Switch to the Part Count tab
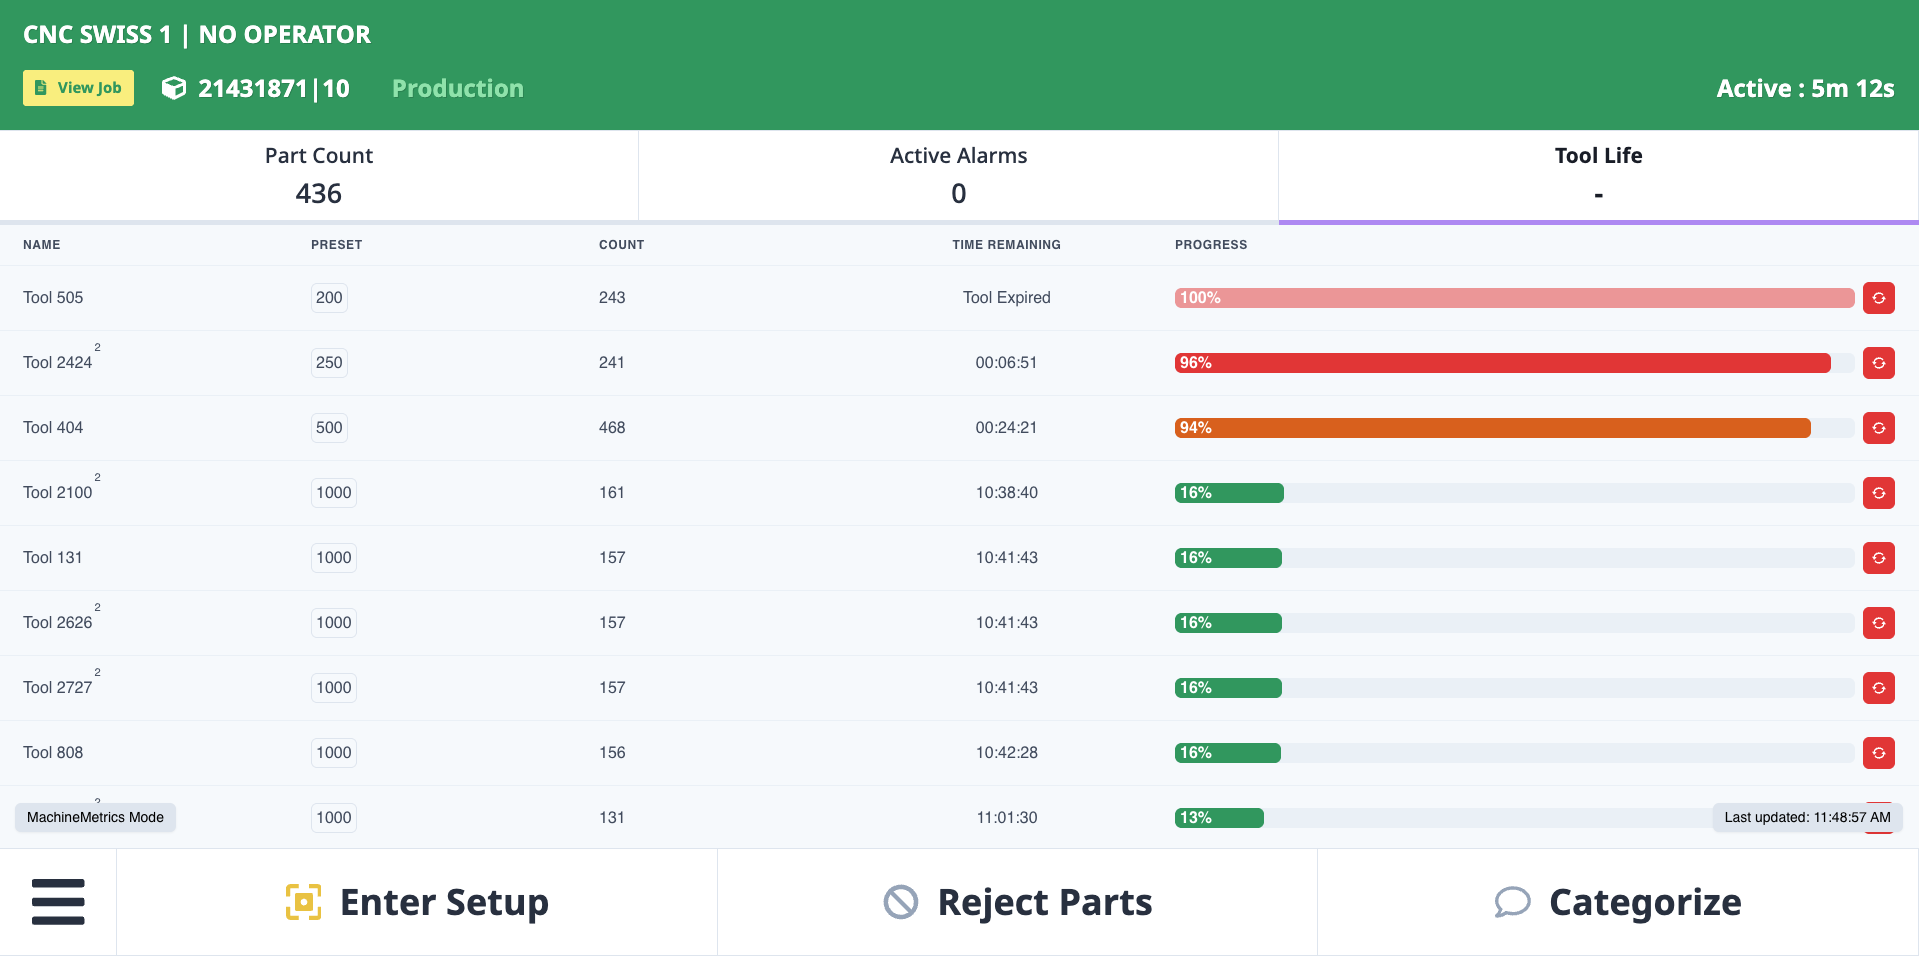This screenshot has width=1919, height=956. (x=318, y=176)
